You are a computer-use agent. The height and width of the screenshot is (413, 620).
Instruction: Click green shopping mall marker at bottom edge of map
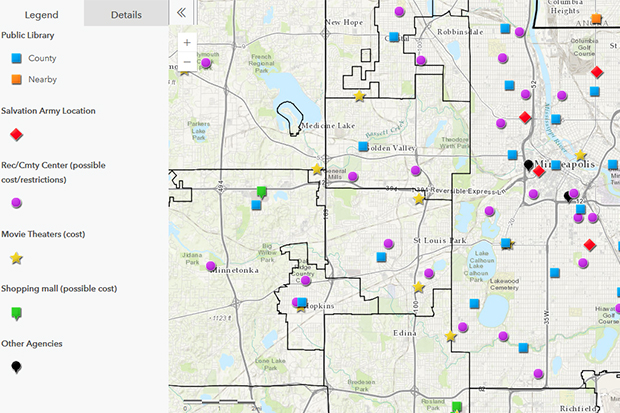coord(456,406)
